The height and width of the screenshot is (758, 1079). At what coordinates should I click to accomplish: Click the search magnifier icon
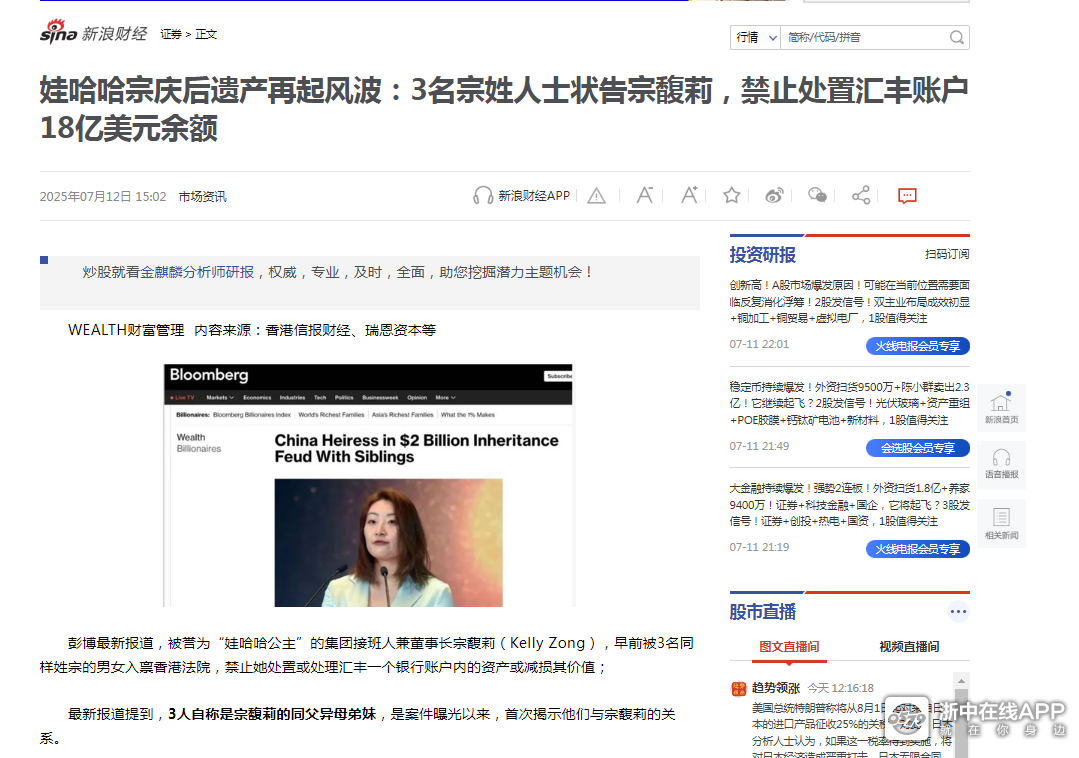click(x=957, y=37)
